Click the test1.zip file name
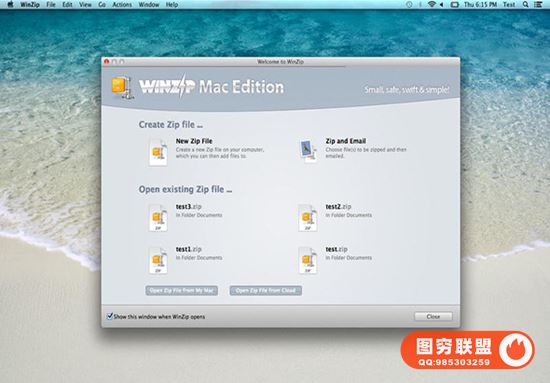This screenshot has width=550, height=383. pos(189,249)
